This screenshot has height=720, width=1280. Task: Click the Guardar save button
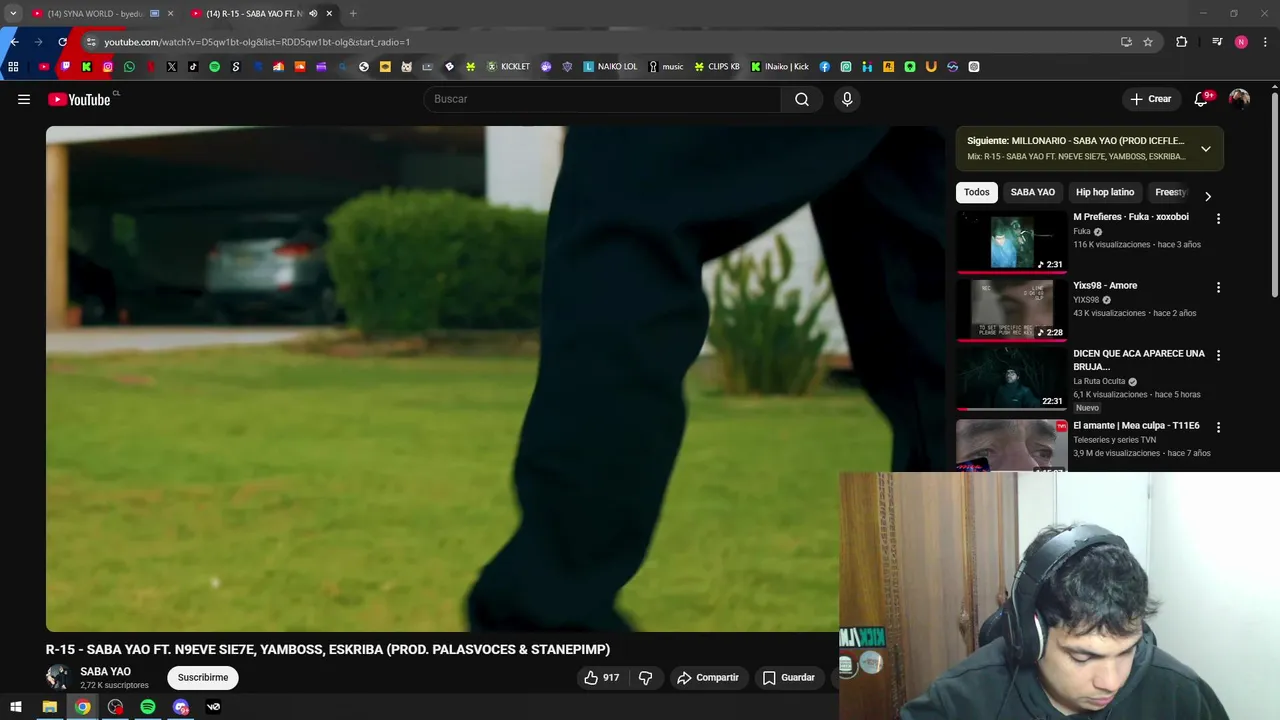pyautogui.click(x=788, y=678)
